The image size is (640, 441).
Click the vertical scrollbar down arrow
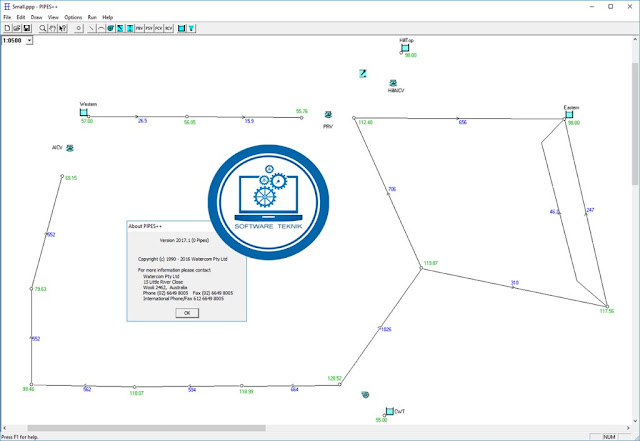coord(635,421)
